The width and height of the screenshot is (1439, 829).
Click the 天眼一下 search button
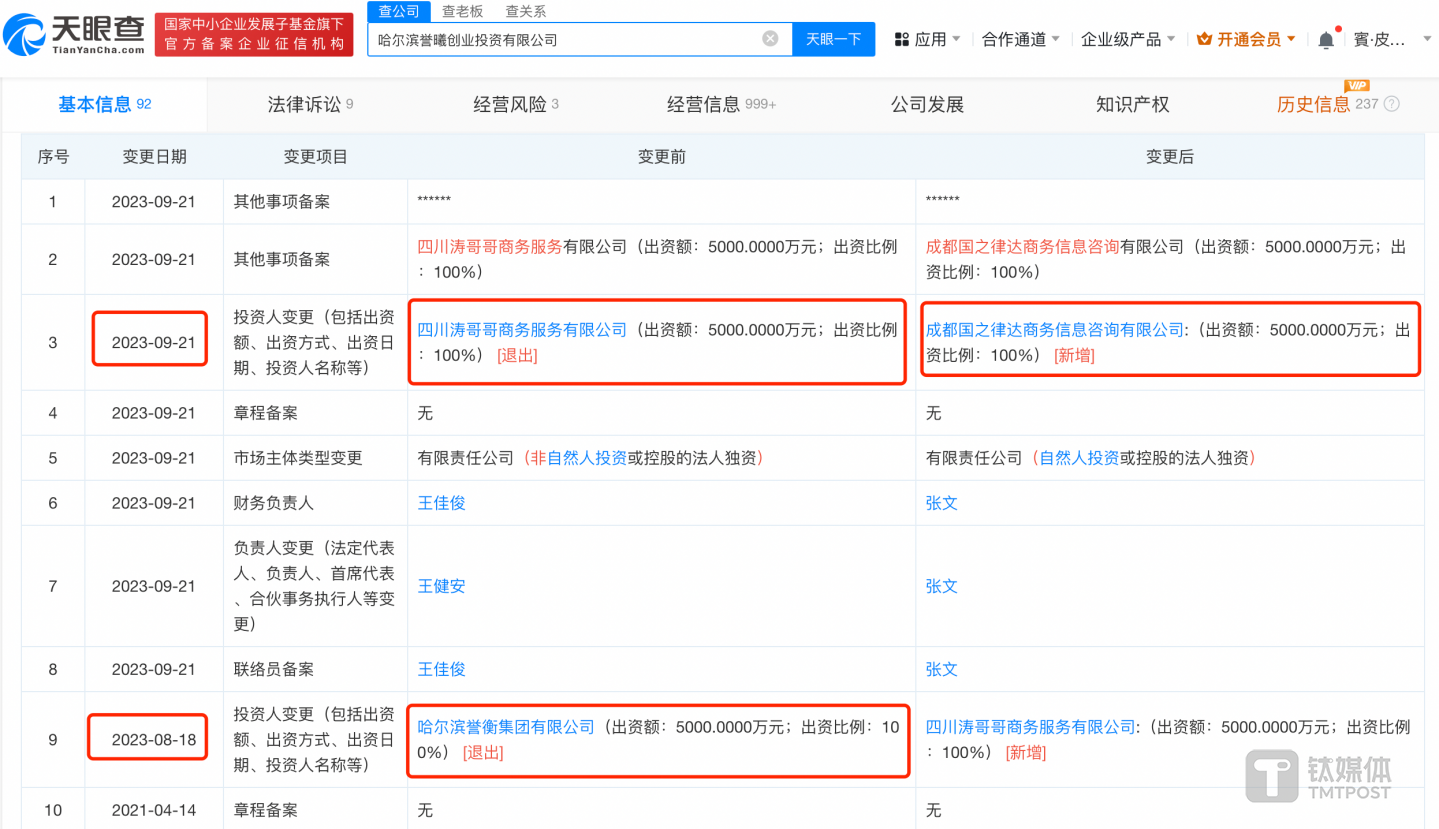point(833,37)
